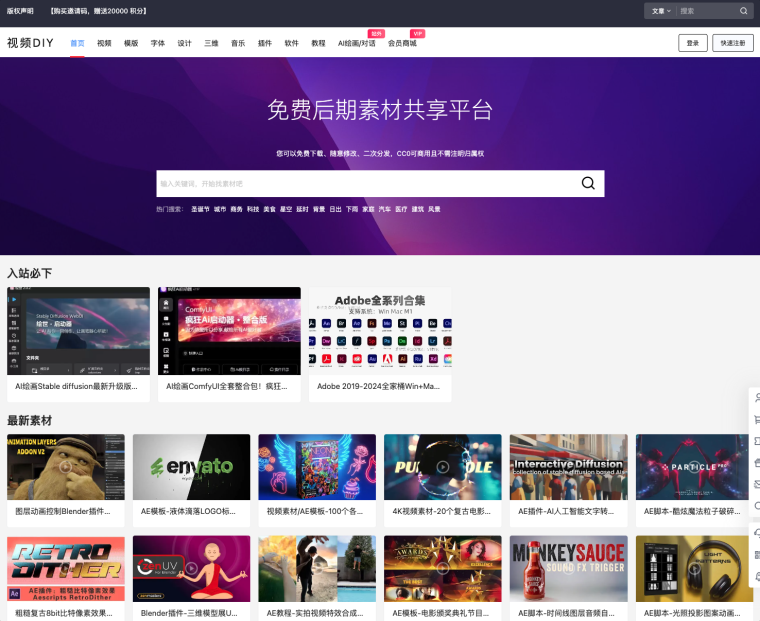
Task: Open the user profile icon in right sidebar
Action: click(x=757, y=398)
